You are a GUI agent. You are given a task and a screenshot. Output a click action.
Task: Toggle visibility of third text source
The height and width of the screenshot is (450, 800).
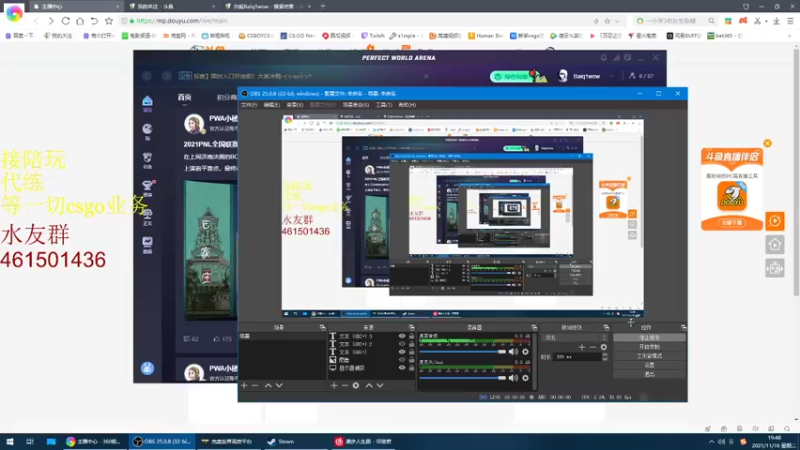(x=402, y=352)
